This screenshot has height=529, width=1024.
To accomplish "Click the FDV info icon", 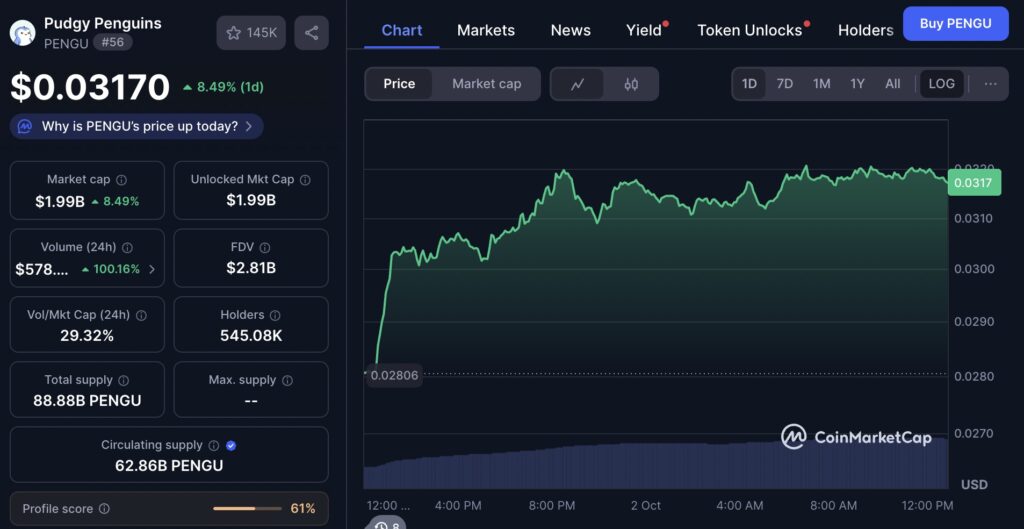I will pyautogui.click(x=264, y=248).
